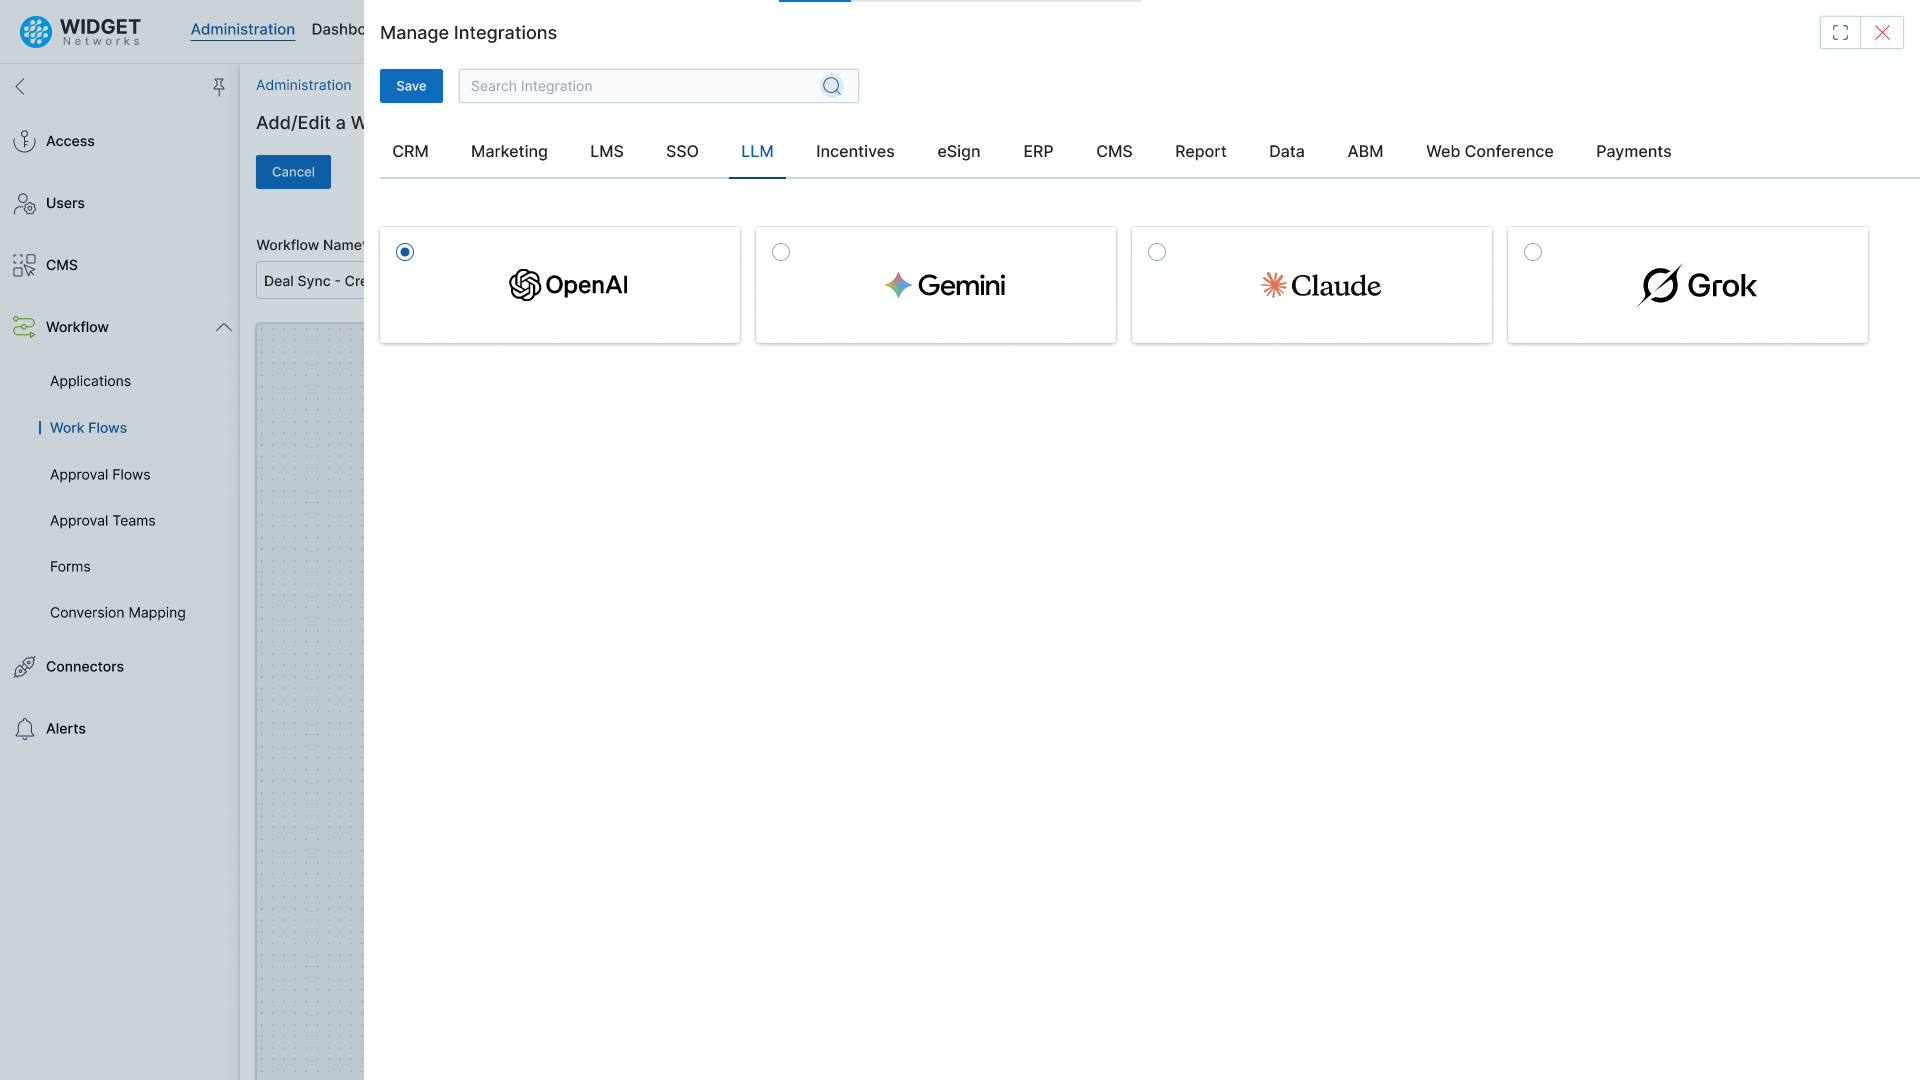
Task: Click the Workflow Name input field
Action: (310, 281)
